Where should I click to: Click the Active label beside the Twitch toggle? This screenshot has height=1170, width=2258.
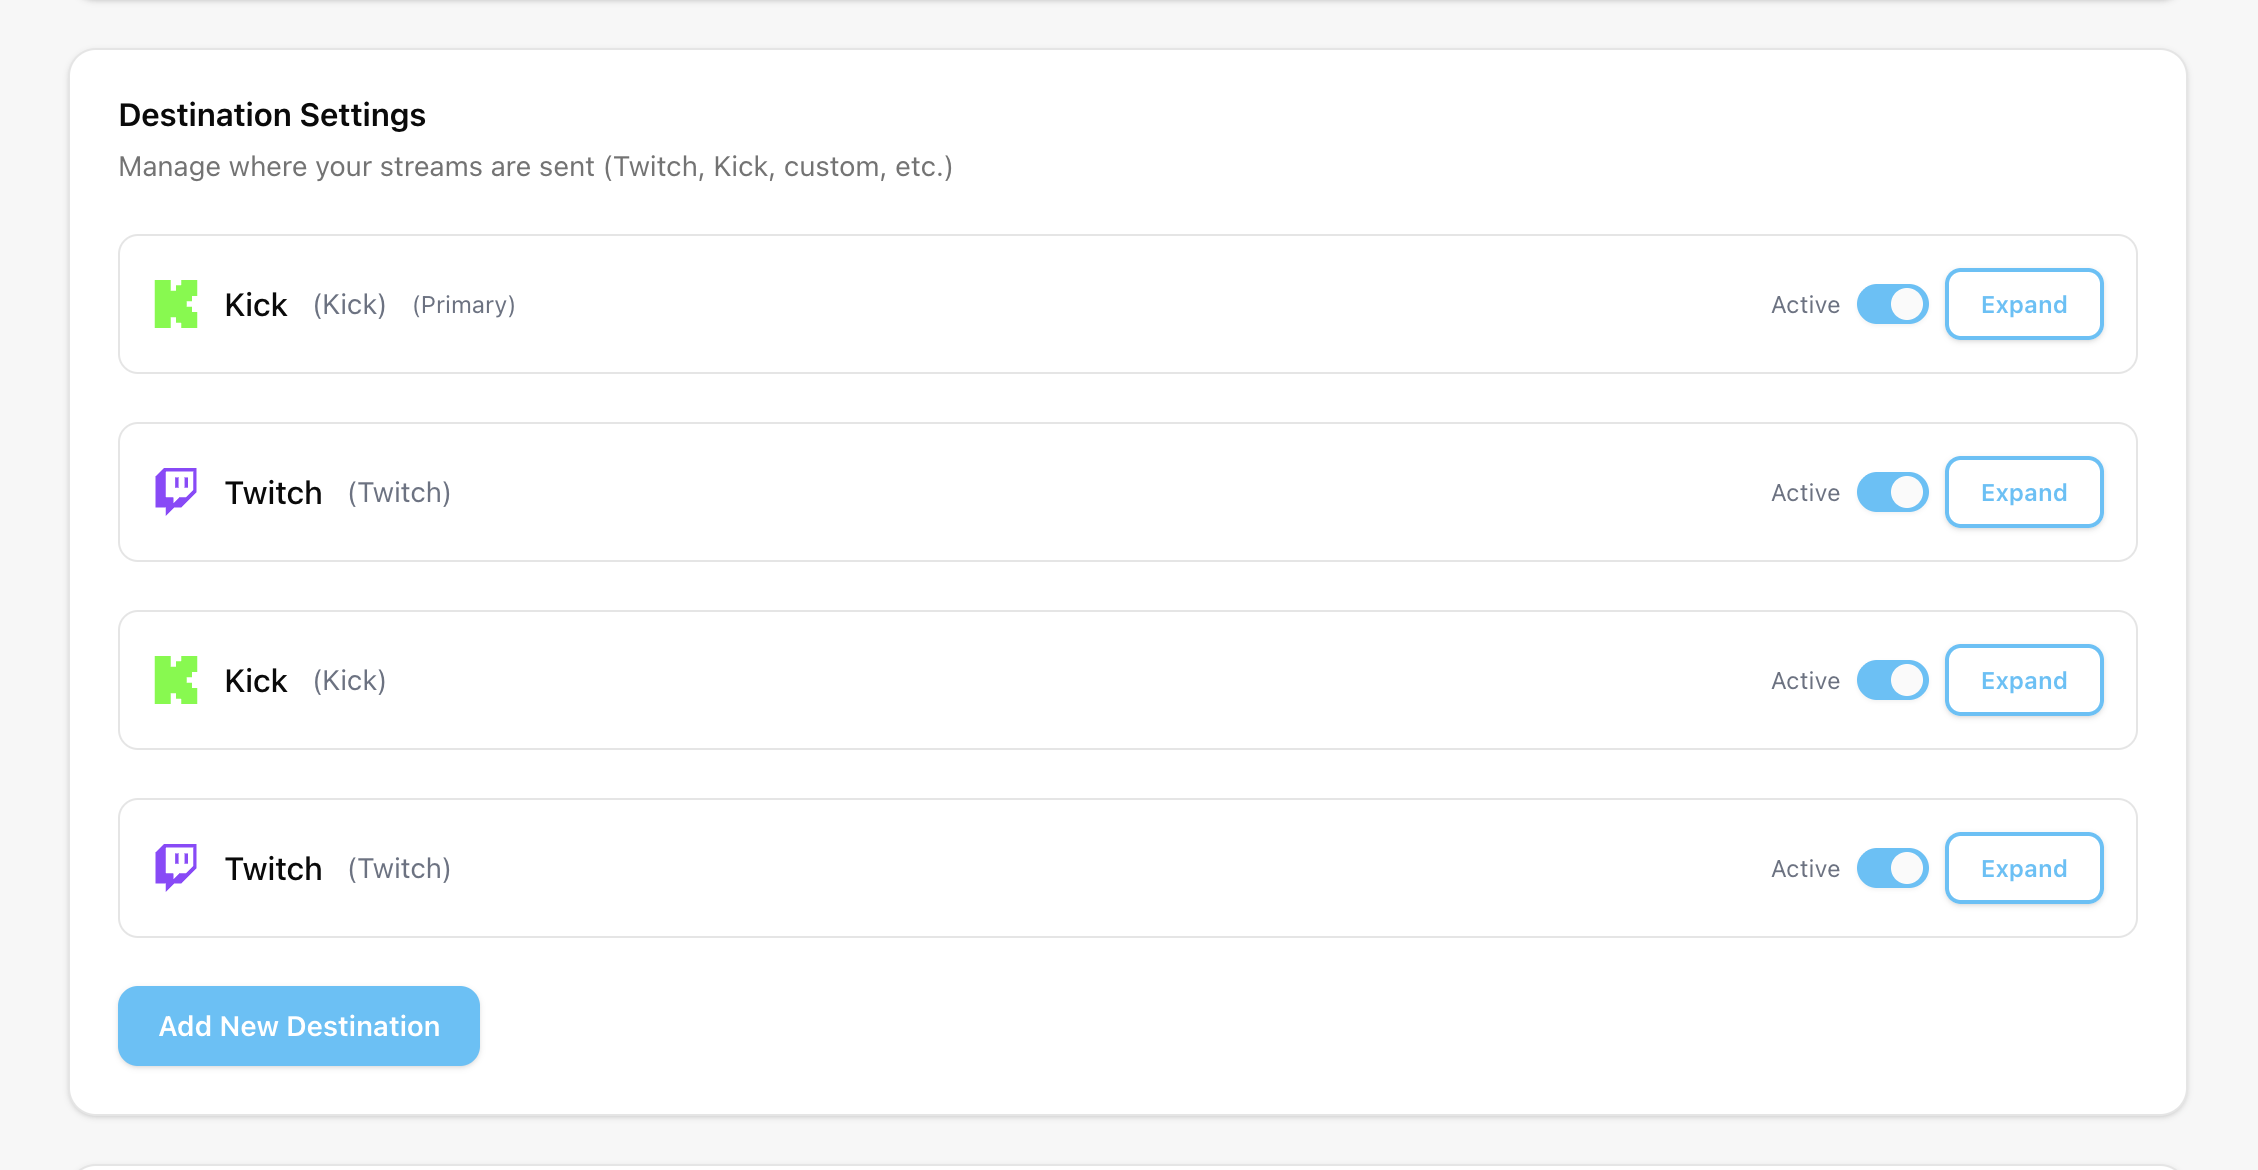(1804, 491)
